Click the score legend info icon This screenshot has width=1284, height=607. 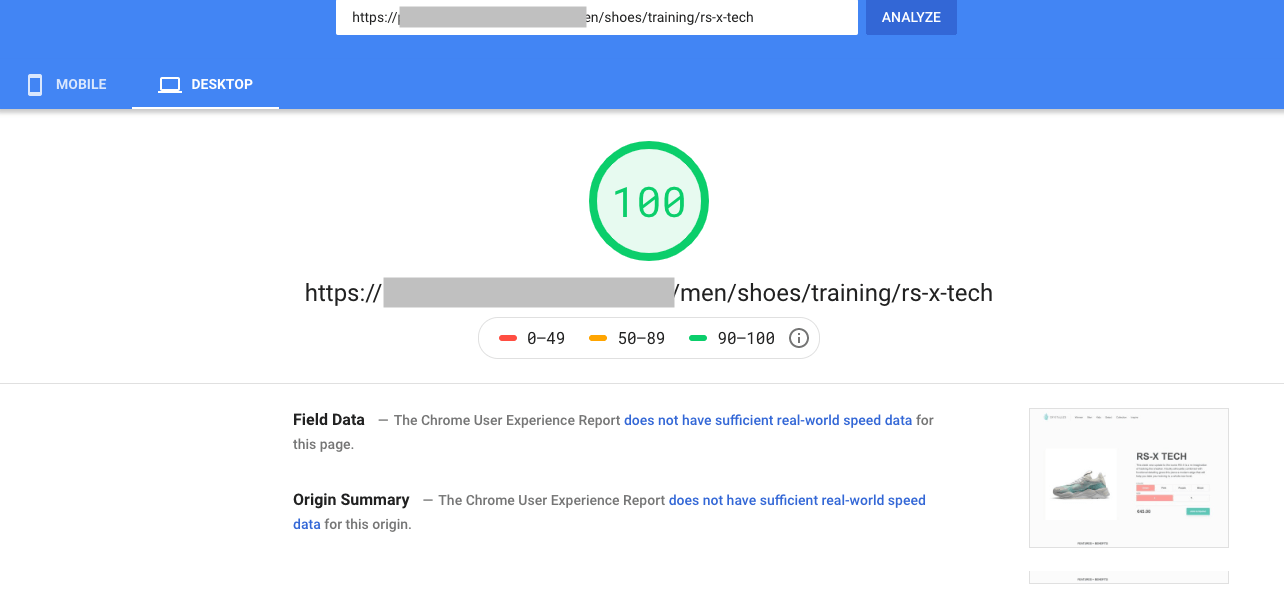coord(798,338)
